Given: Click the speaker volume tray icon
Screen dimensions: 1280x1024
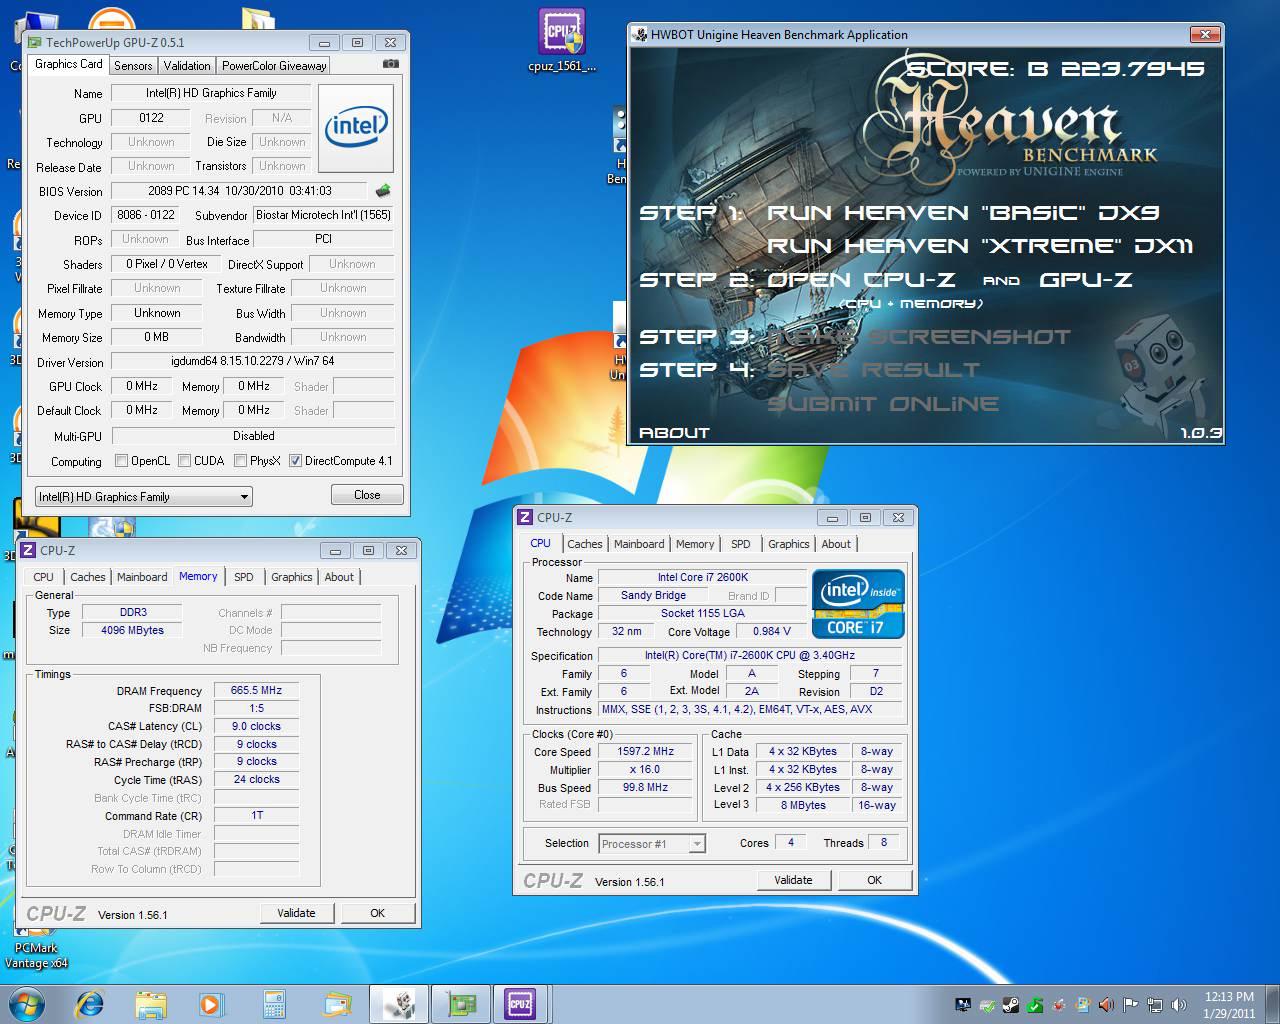Looking at the screenshot, I should pyautogui.click(x=1179, y=1005).
